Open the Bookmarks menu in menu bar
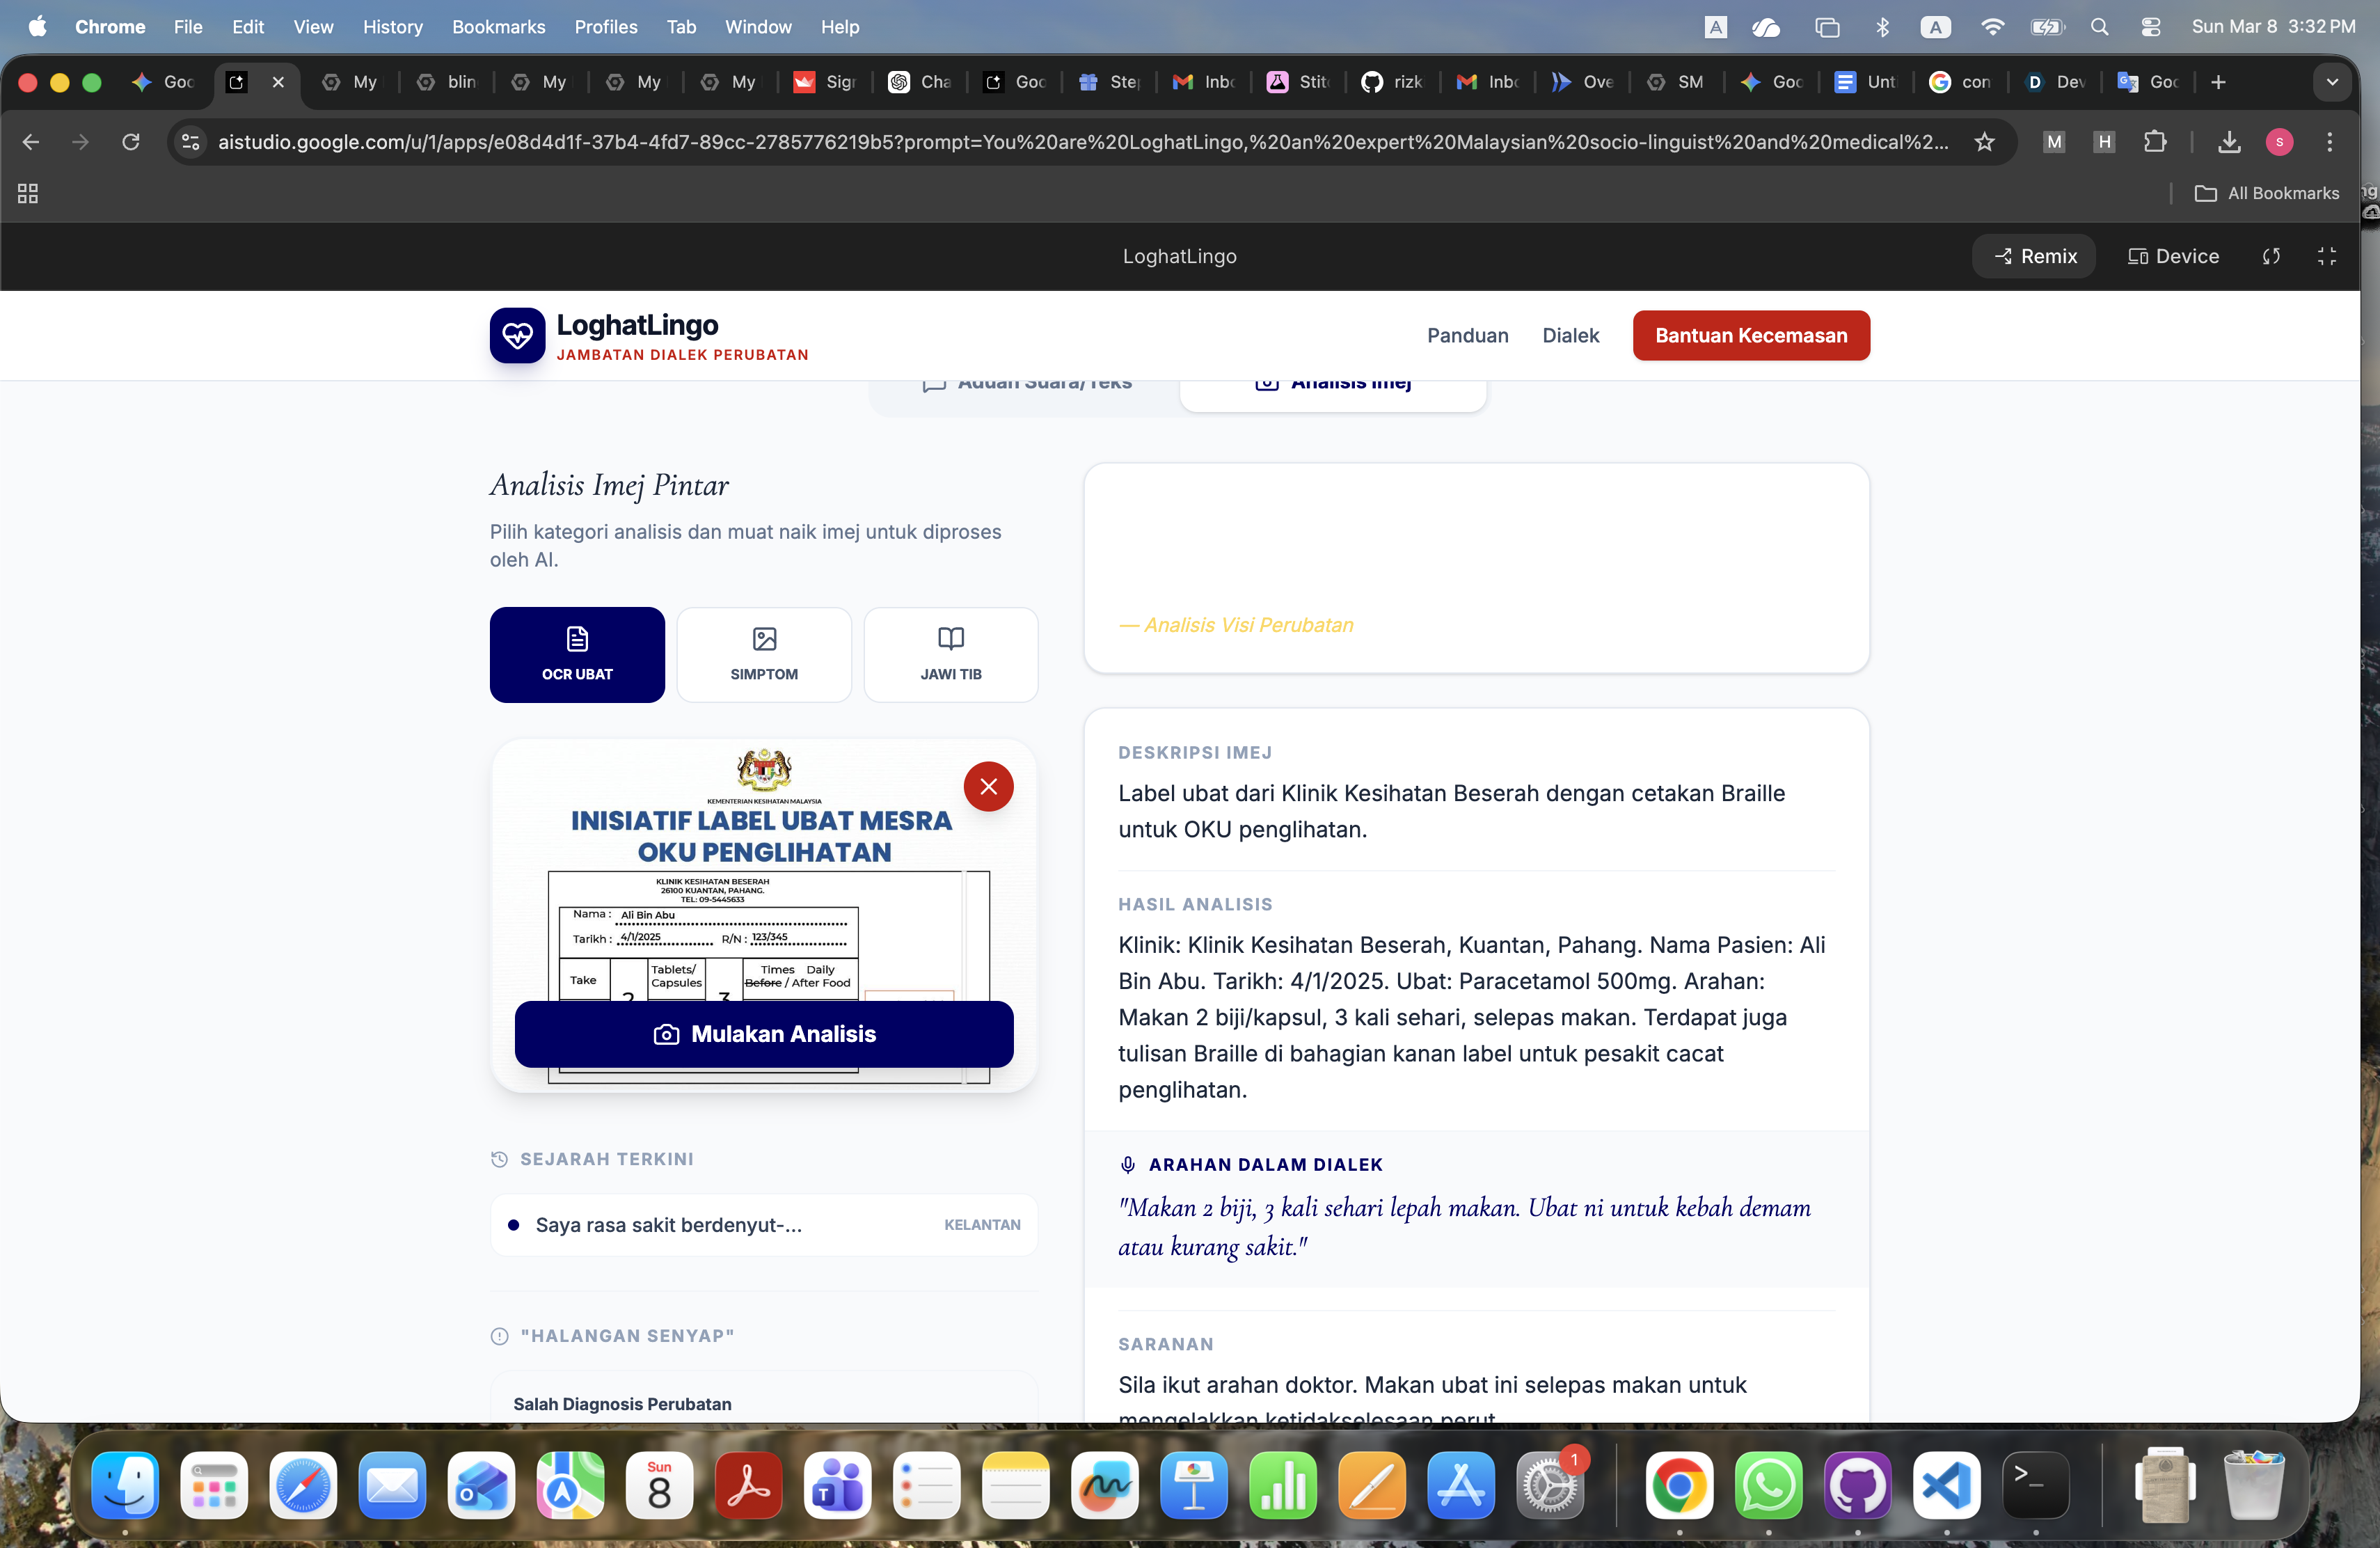2380x1548 pixels. click(498, 27)
